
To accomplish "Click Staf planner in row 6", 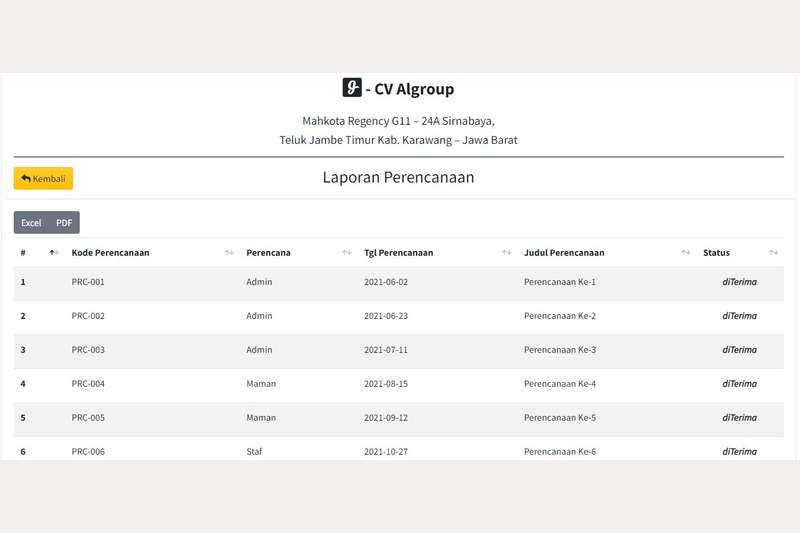I will (255, 452).
